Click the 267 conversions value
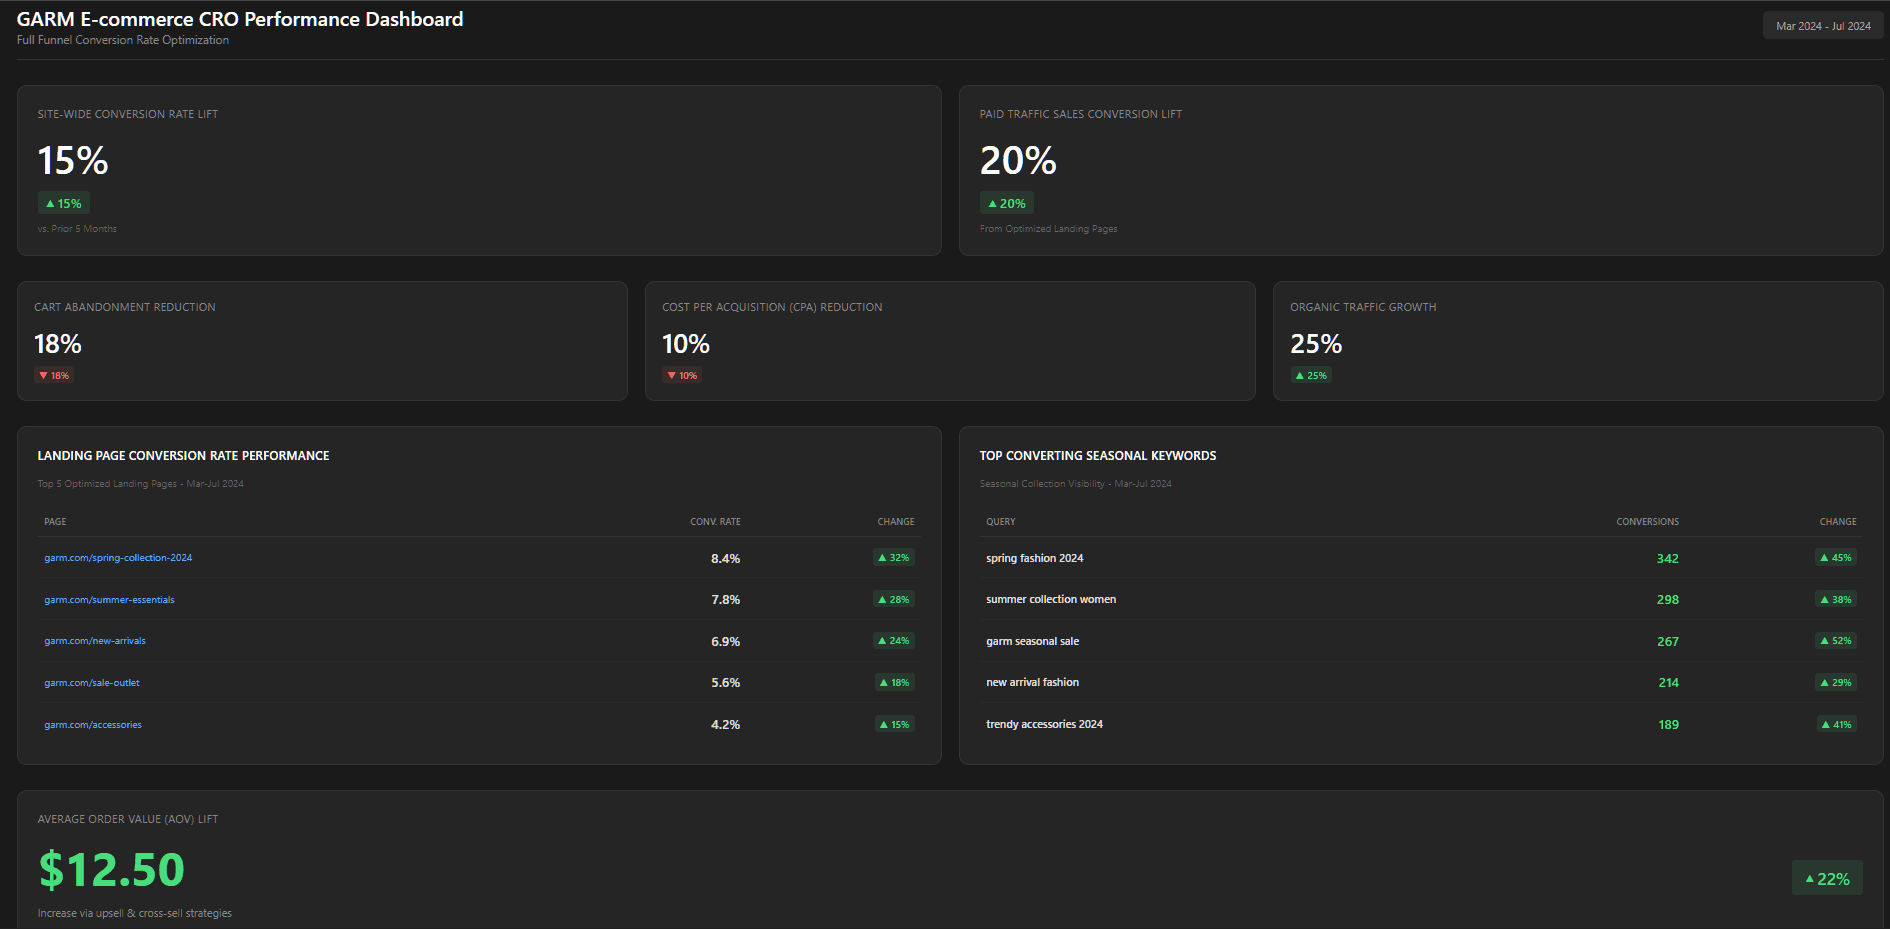Viewport: 1890px width, 929px height. (x=1668, y=642)
